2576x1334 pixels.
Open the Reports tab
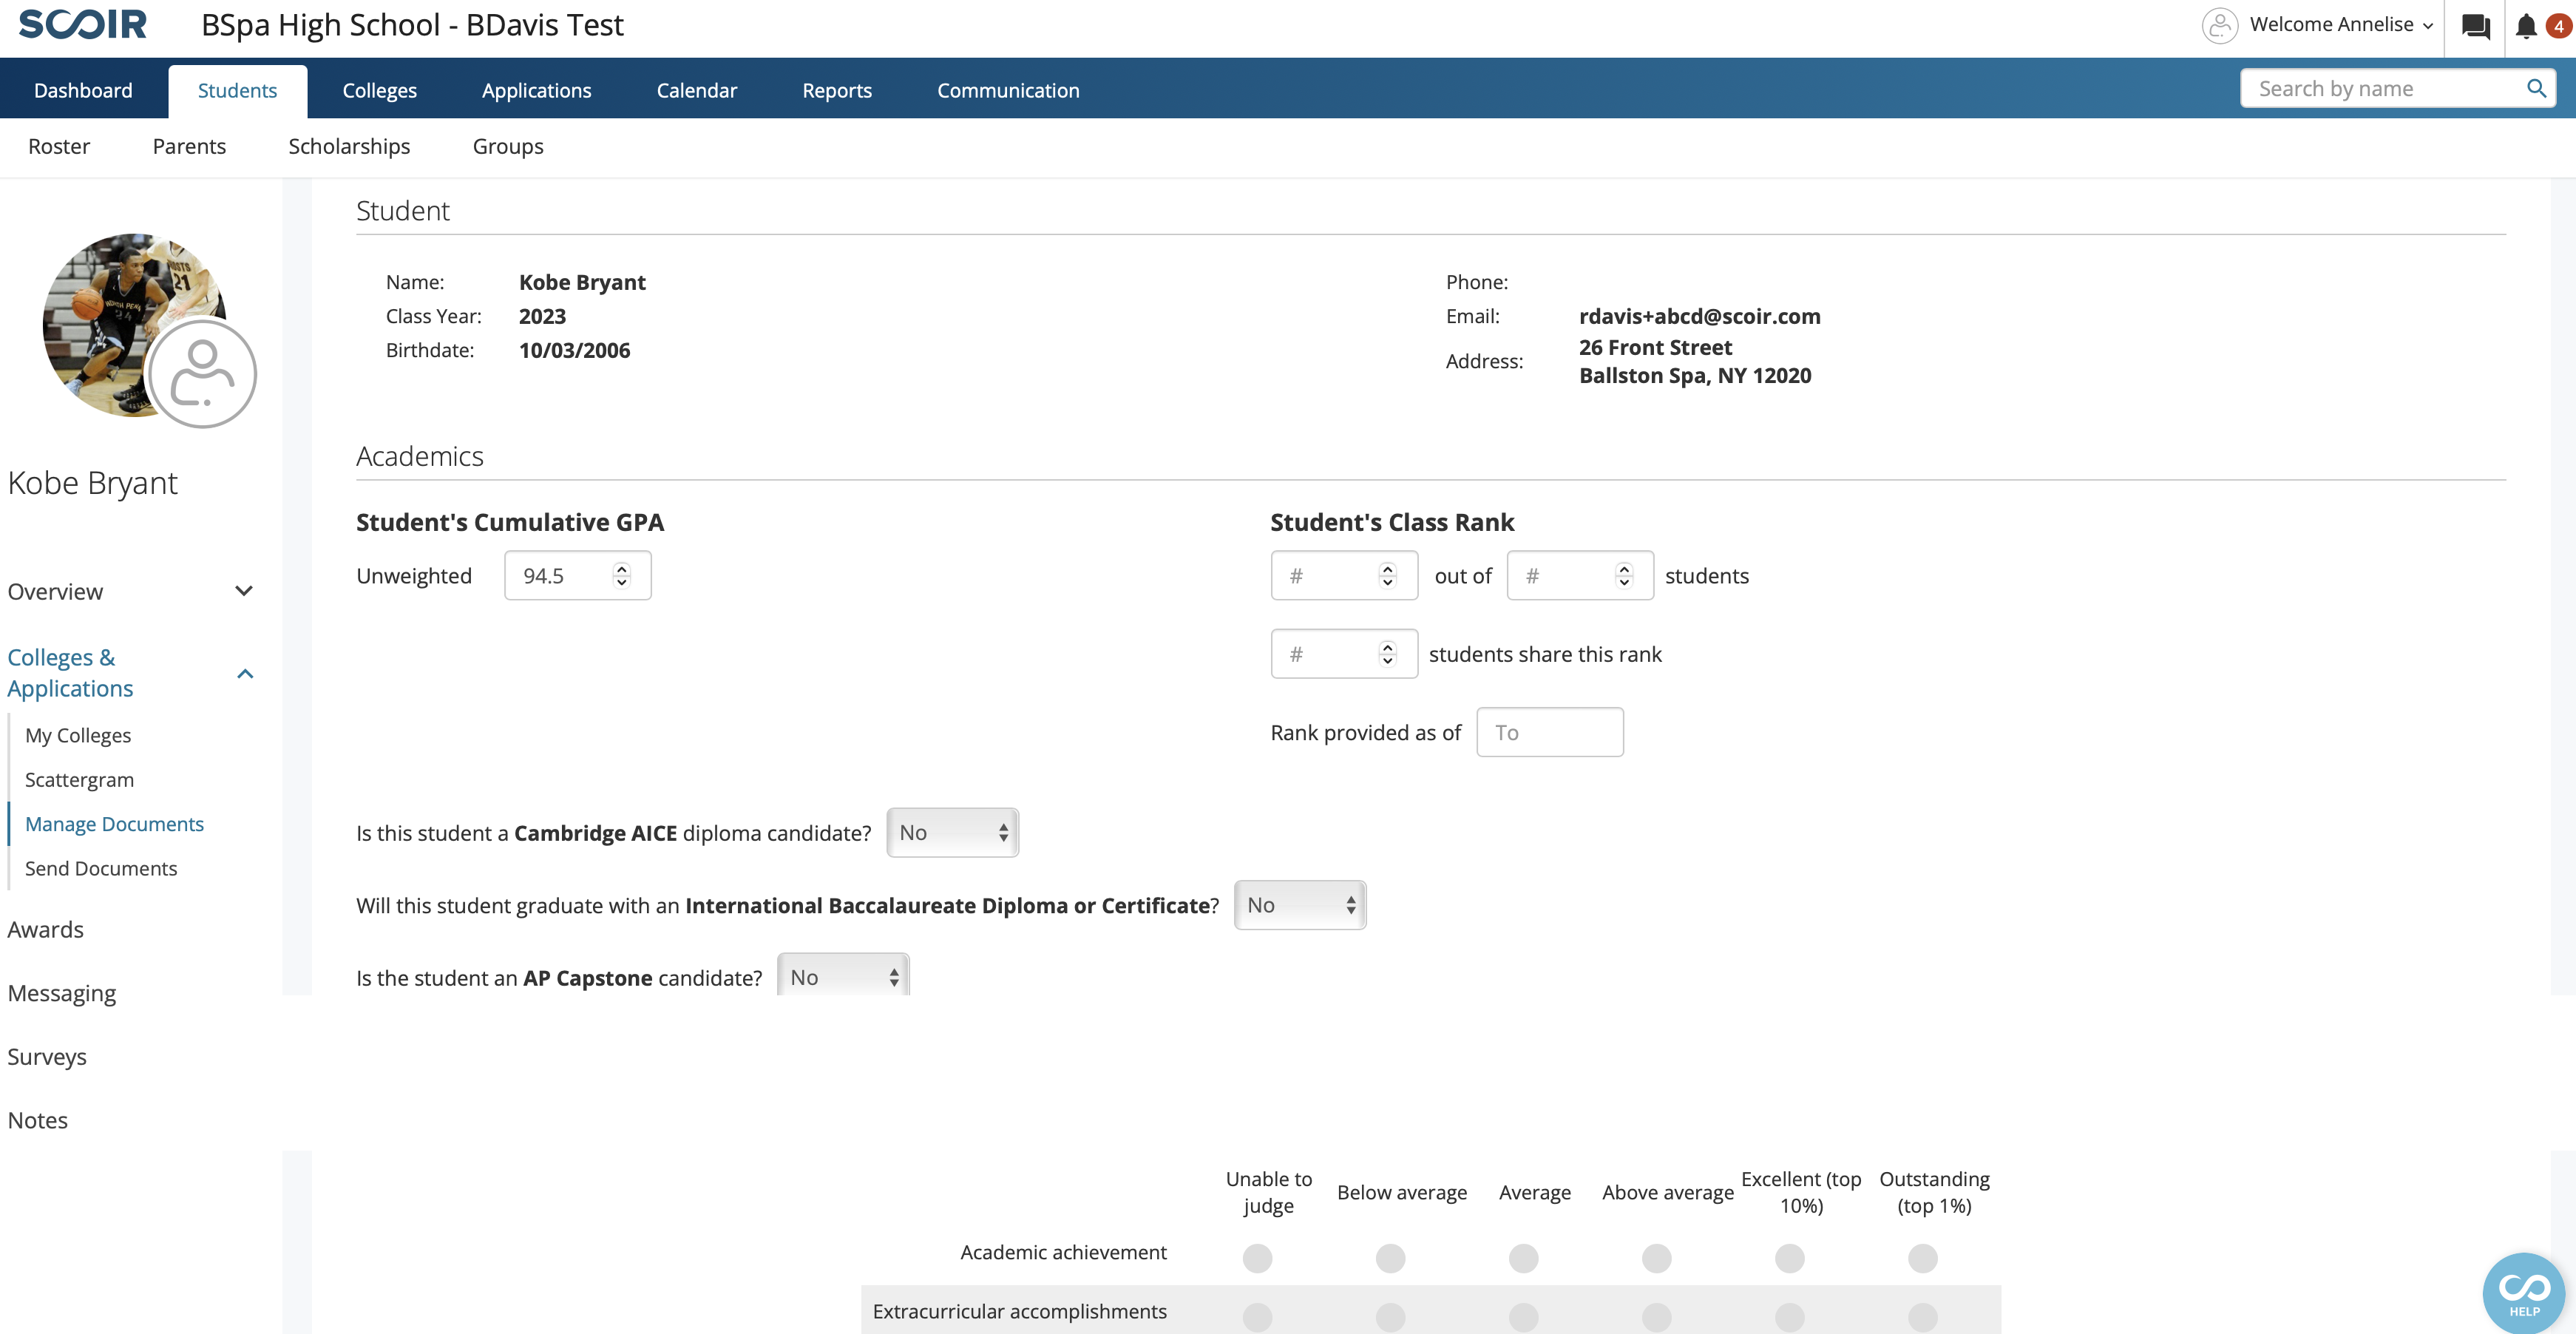pyautogui.click(x=837, y=90)
